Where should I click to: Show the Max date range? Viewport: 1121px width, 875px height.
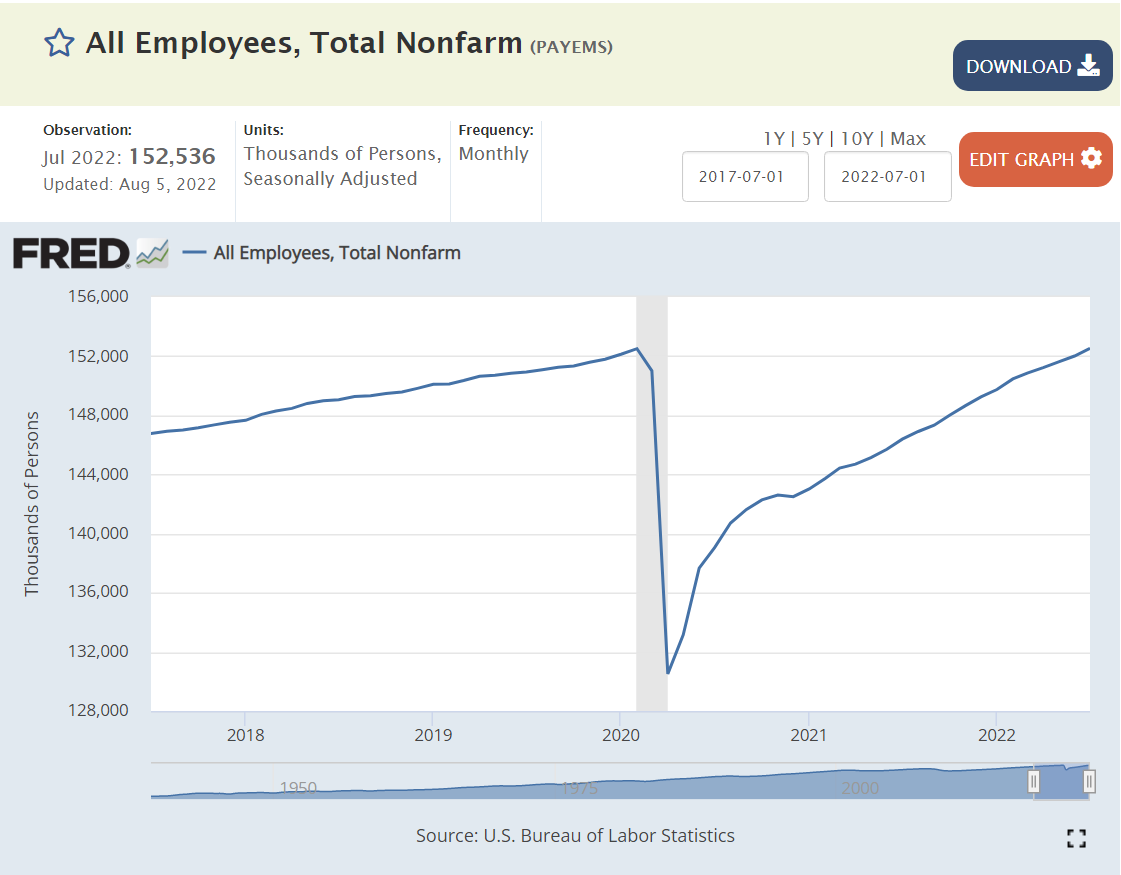(908, 139)
